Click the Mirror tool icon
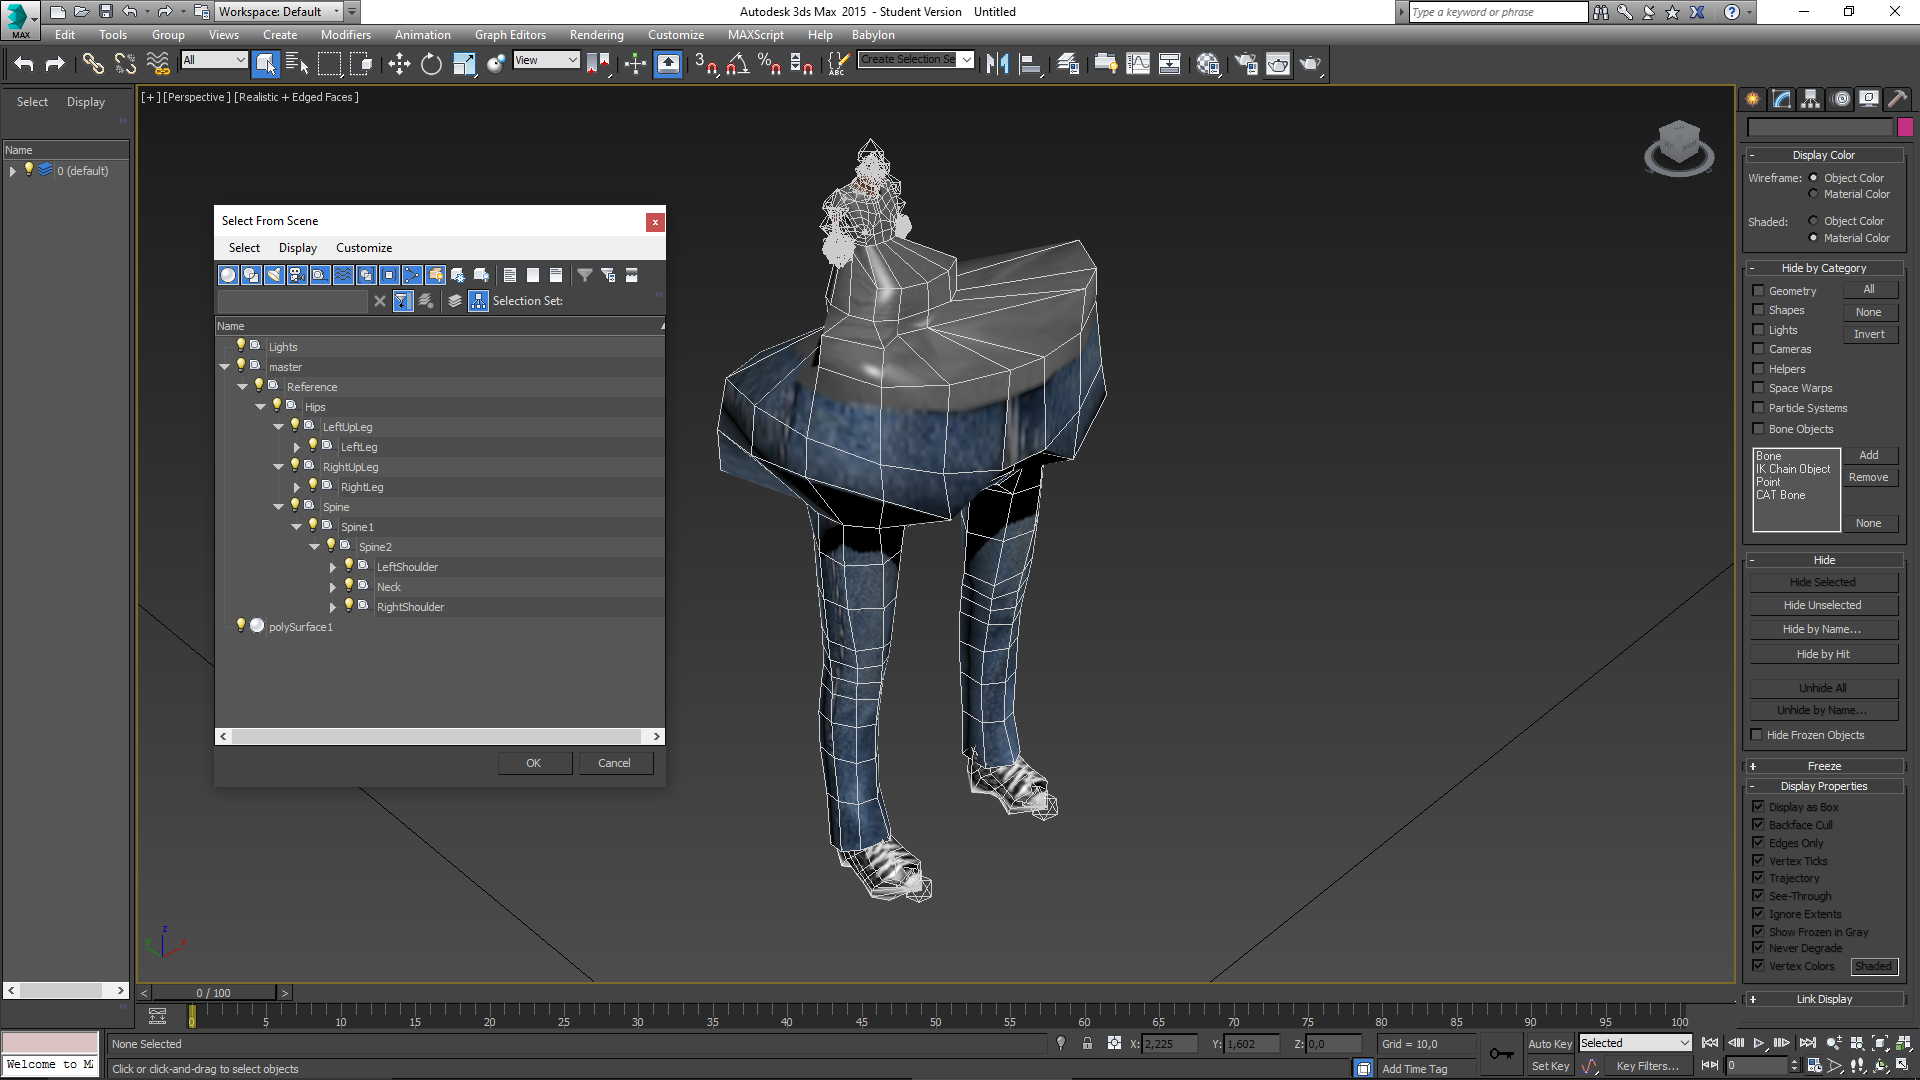 997,64
